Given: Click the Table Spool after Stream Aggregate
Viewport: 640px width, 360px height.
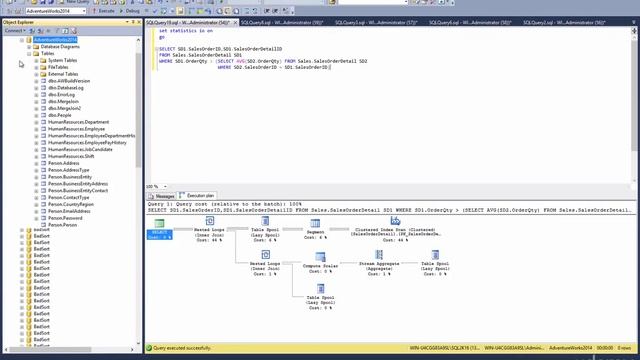Looking at the screenshot, I should [435, 263].
